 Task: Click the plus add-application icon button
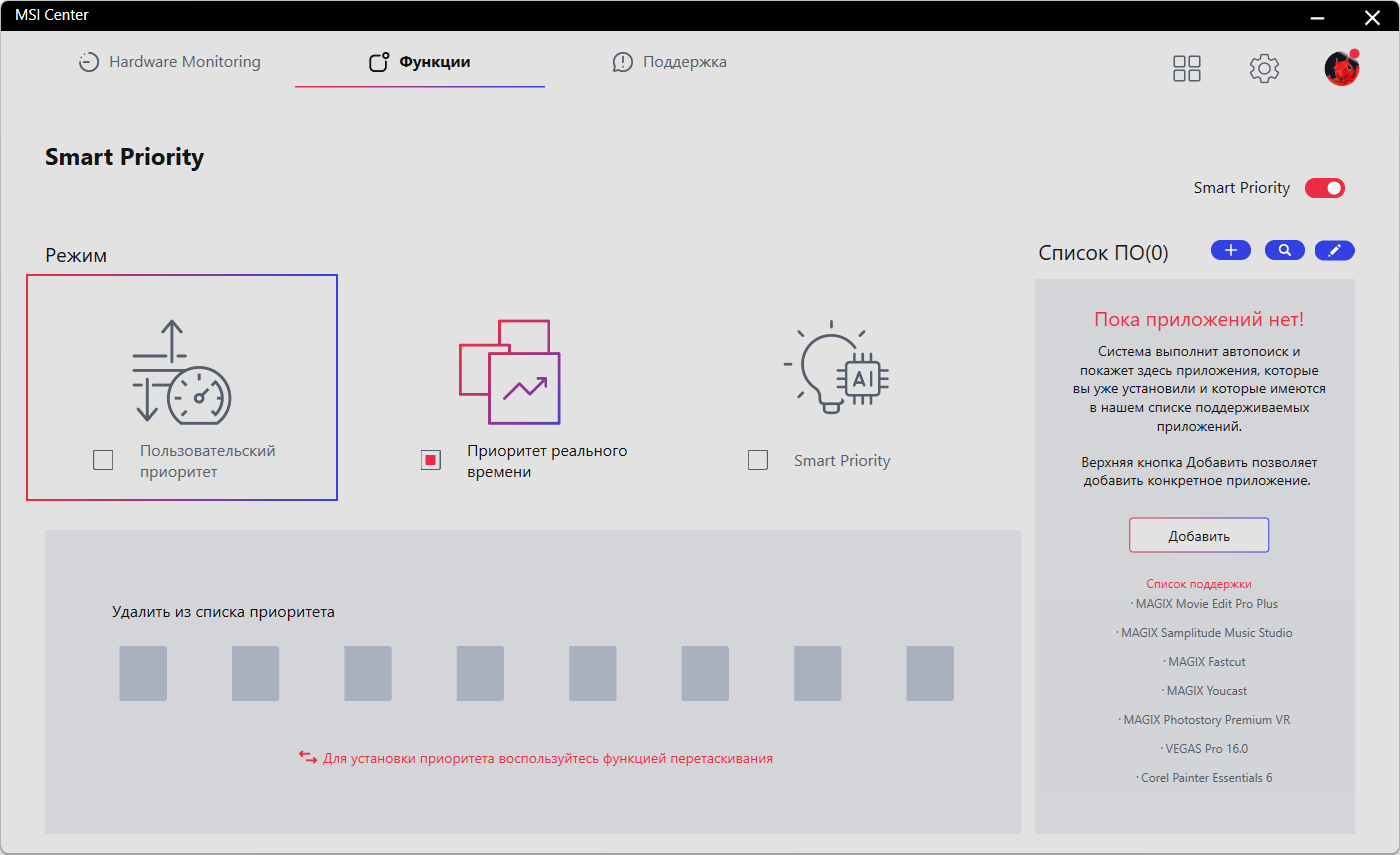pos(1231,250)
